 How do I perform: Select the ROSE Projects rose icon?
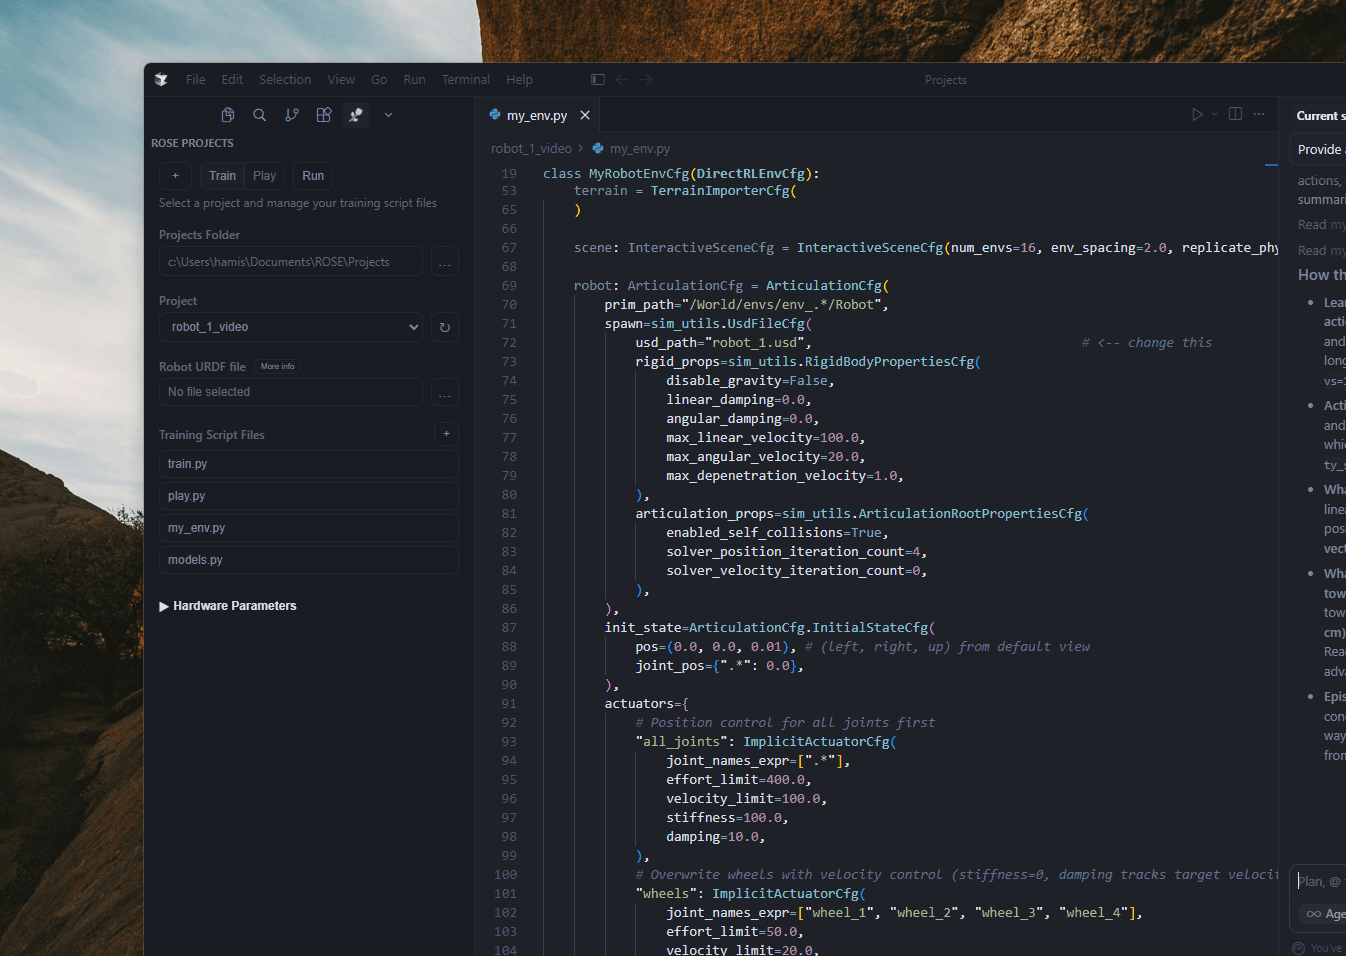coord(356,115)
